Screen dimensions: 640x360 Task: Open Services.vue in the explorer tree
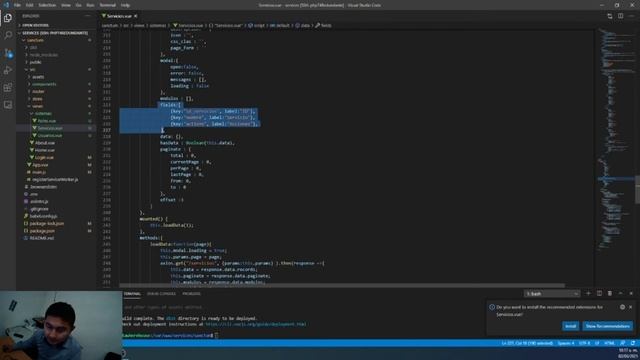point(50,128)
